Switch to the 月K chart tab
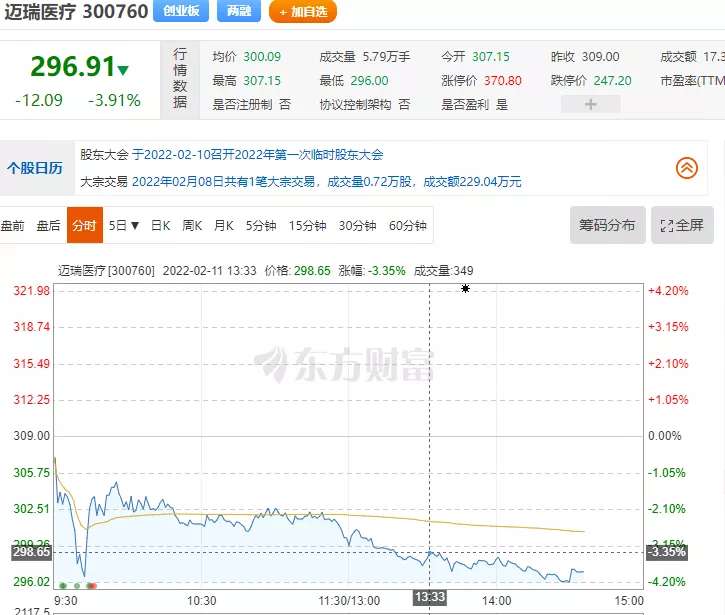725x615 pixels. click(x=223, y=226)
